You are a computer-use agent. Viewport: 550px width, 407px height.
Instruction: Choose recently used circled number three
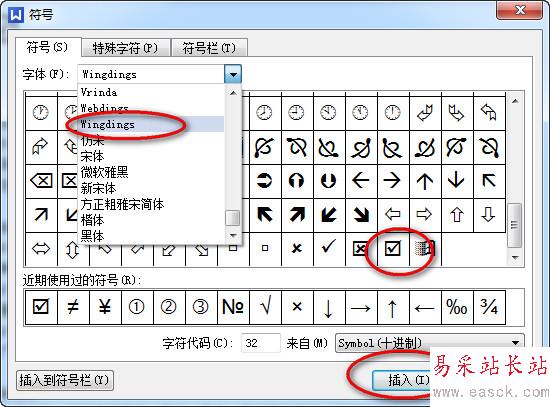coord(201,307)
